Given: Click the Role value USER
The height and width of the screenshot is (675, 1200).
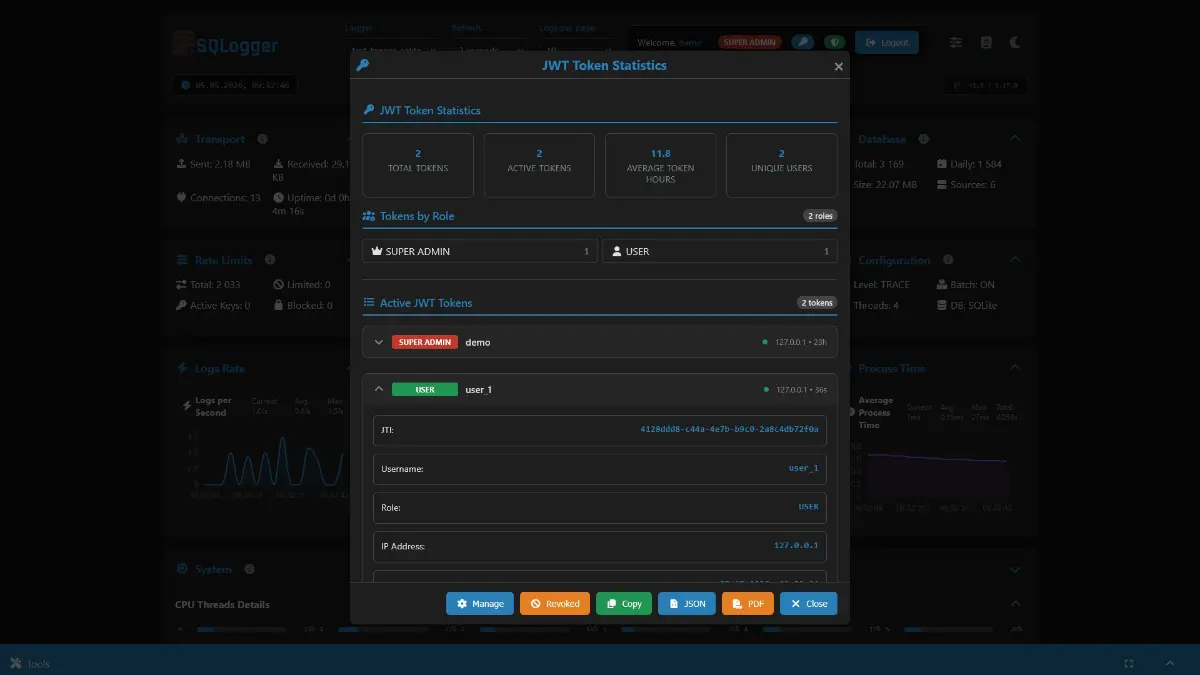Looking at the screenshot, I should pyautogui.click(x=808, y=507).
